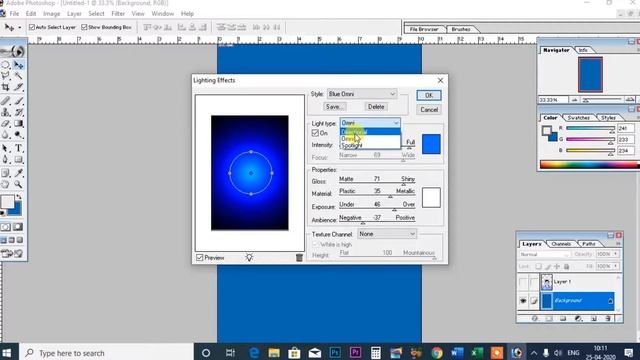Open File Explorer from the taskbar
The height and width of the screenshot is (360, 640).
pyautogui.click(x=274, y=352)
